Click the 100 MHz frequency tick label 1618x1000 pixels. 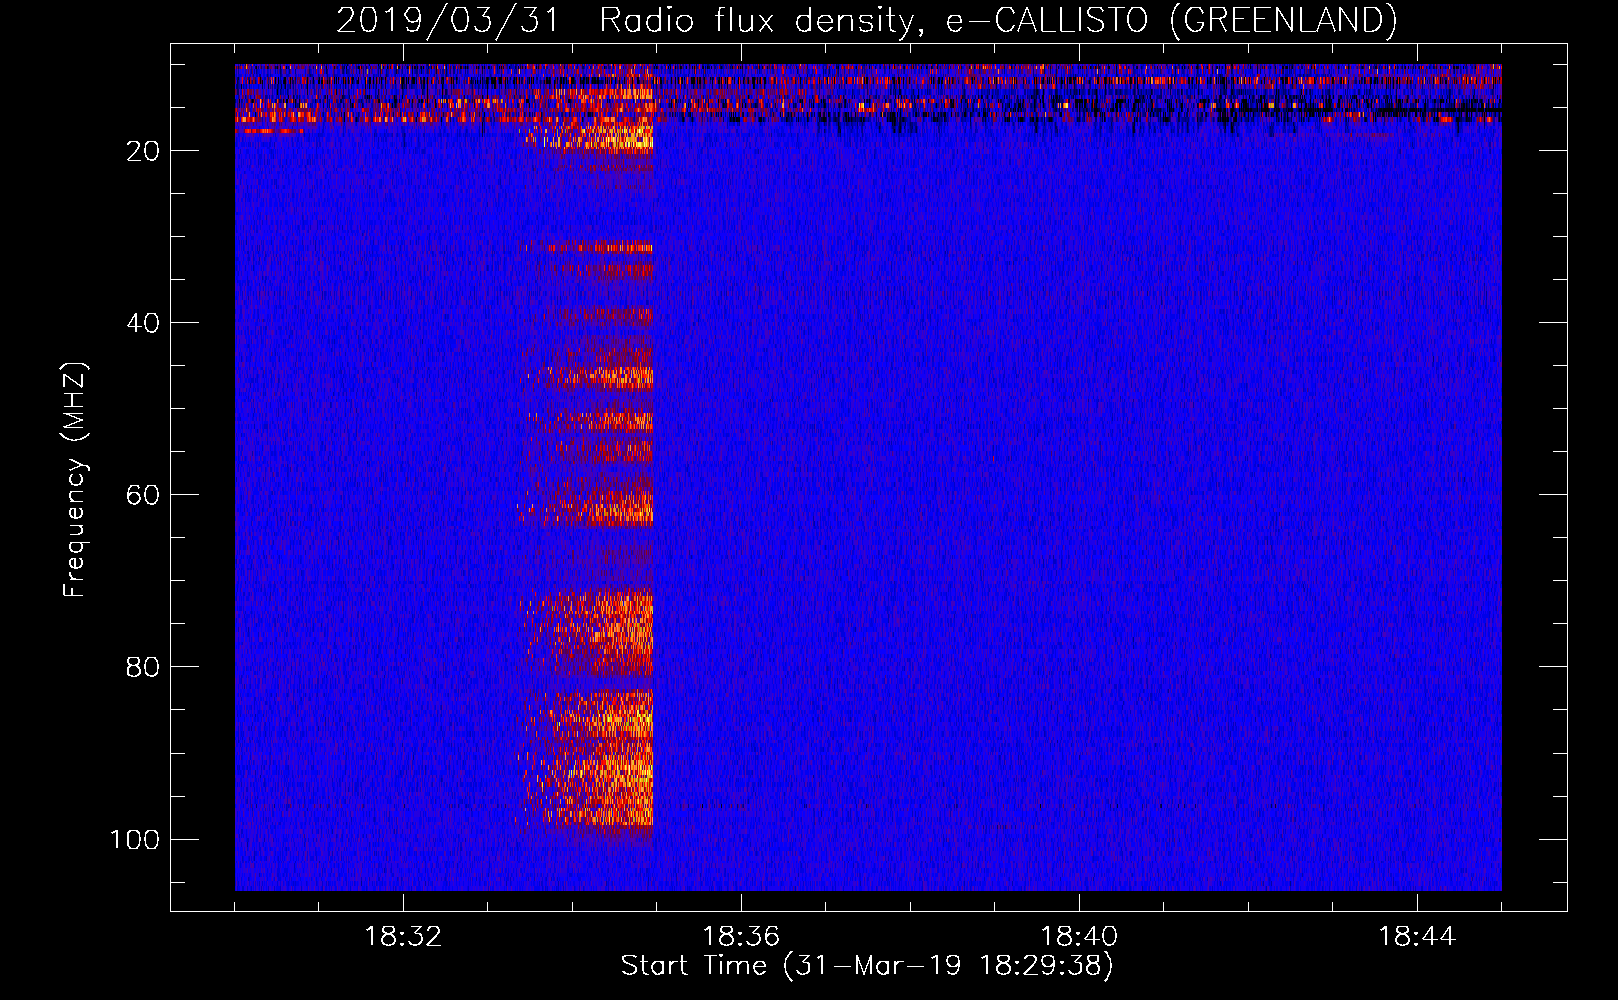(135, 839)
